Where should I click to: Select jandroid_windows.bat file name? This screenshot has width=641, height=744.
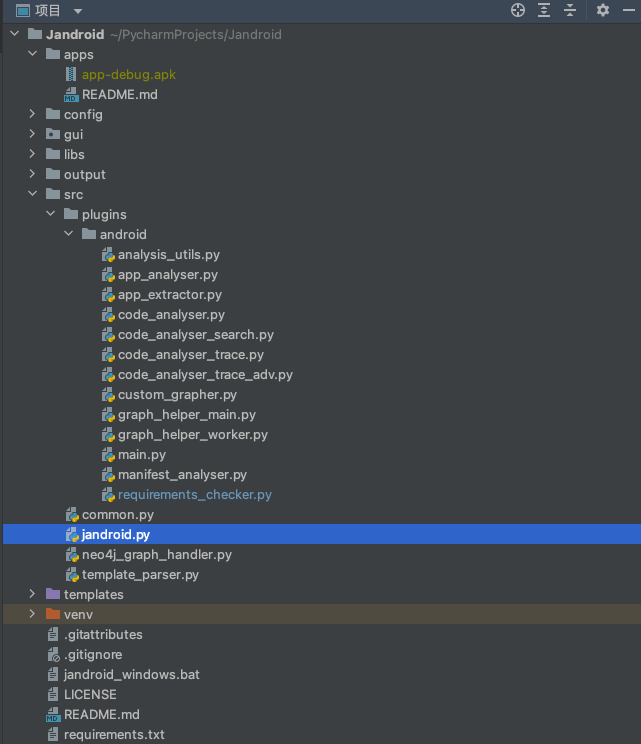tap(131, 674)
